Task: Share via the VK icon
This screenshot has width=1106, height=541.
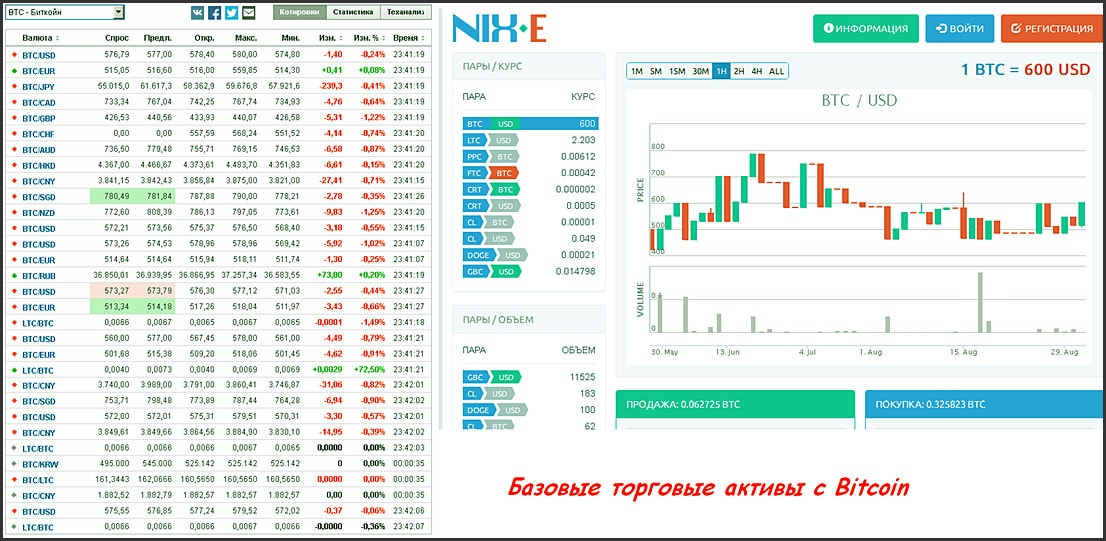Action: point(198,13)
